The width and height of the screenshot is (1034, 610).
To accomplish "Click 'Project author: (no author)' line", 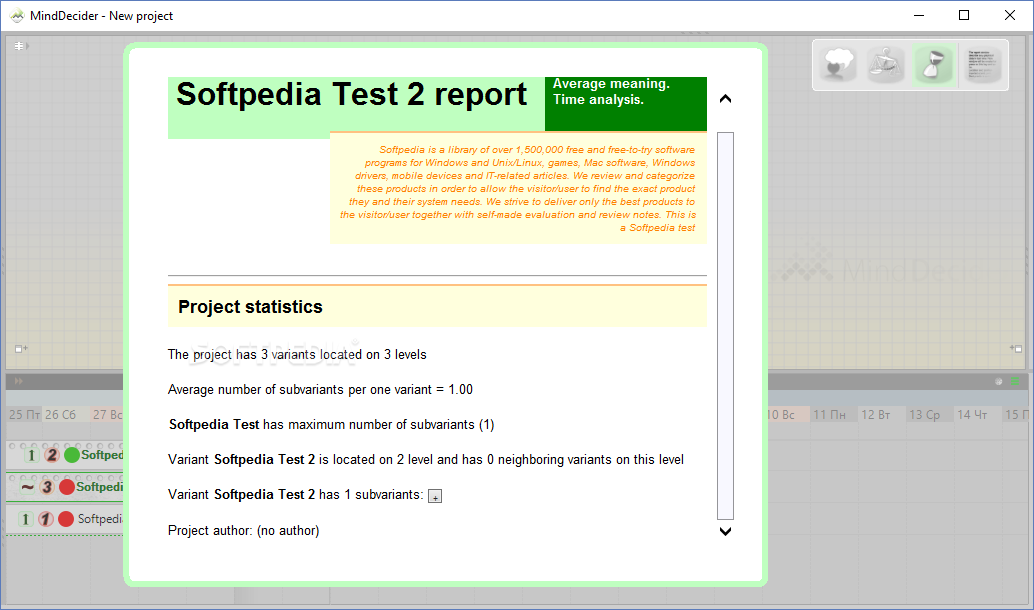I will [243, 531].
